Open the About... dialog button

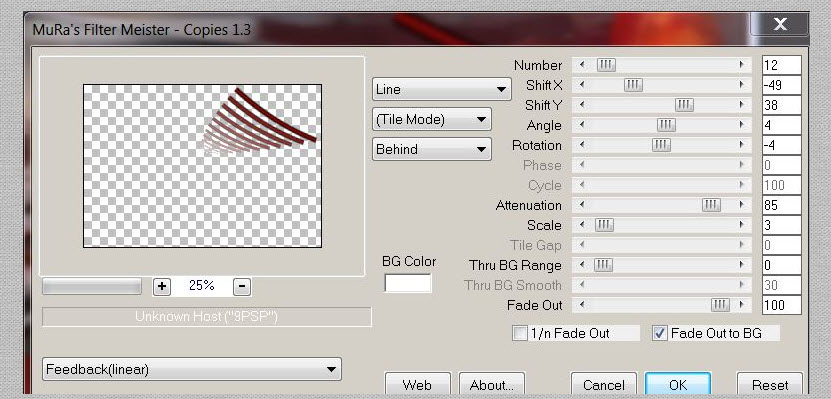[x=492, y=384]
